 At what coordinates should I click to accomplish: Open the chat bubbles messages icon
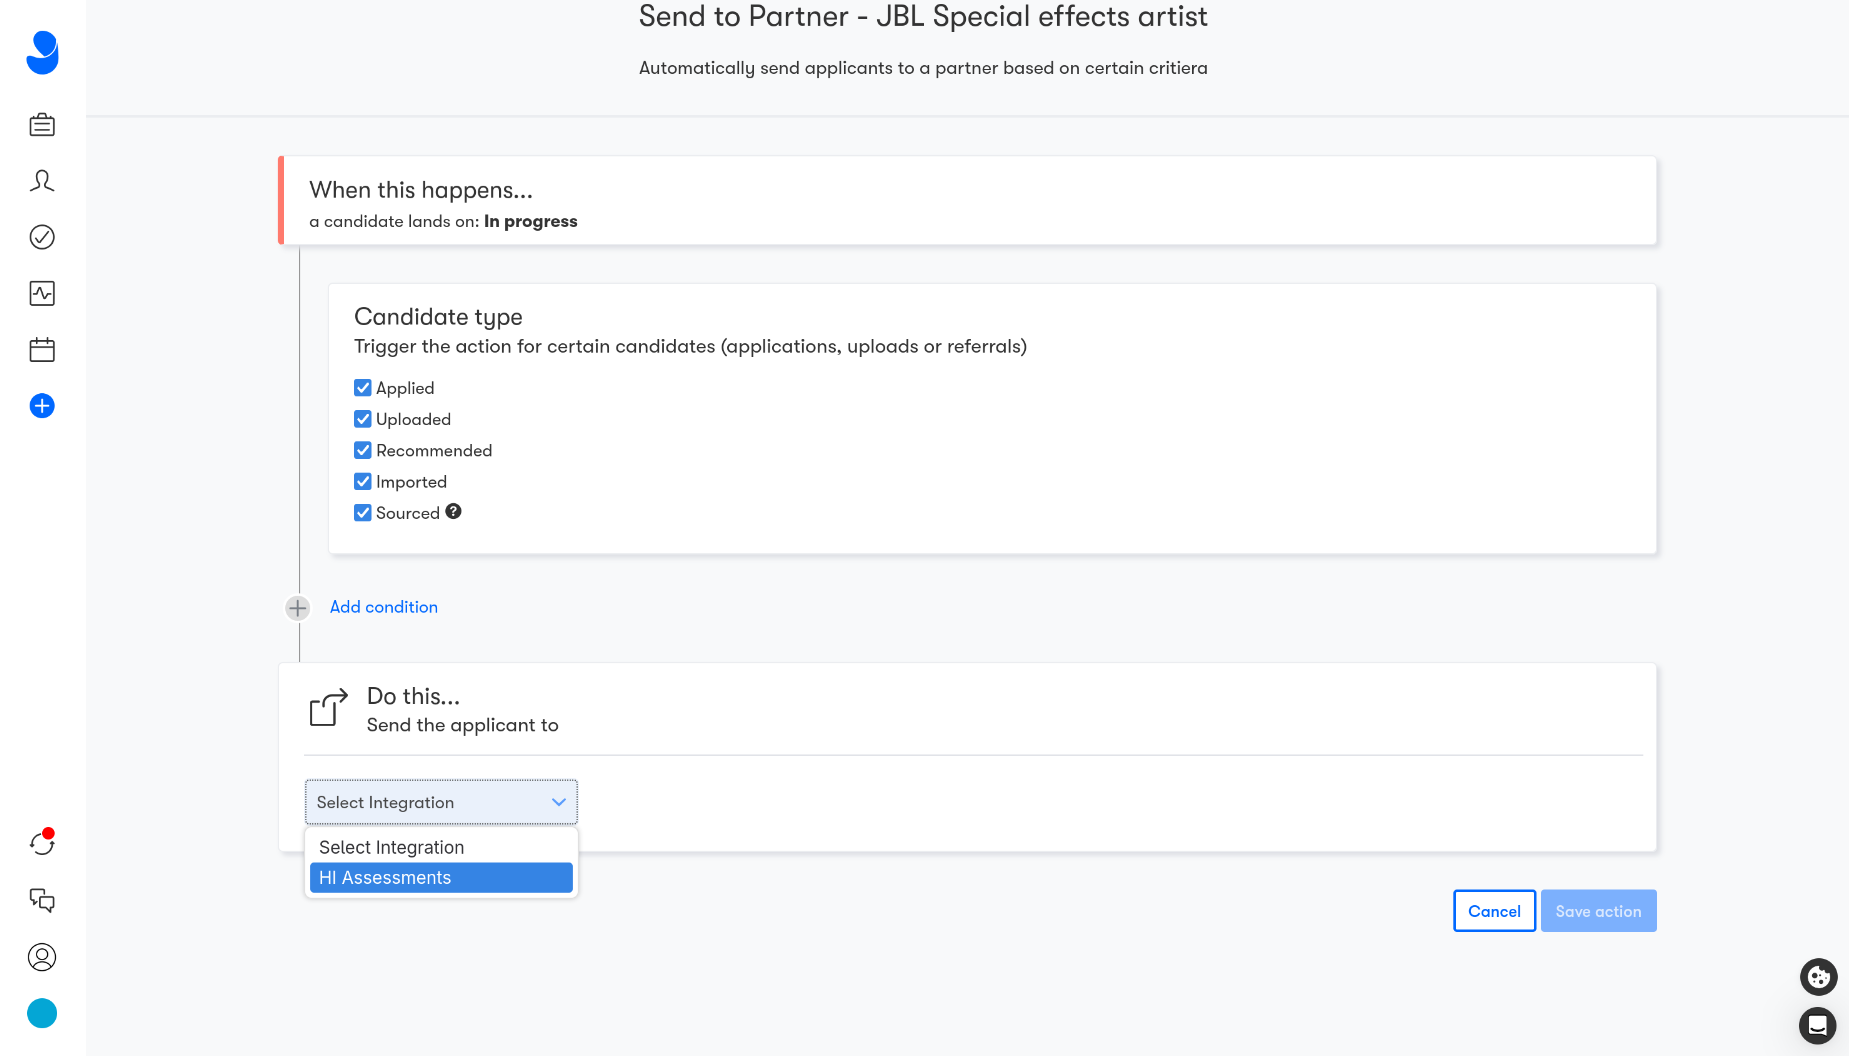click(x=42, y=900)
